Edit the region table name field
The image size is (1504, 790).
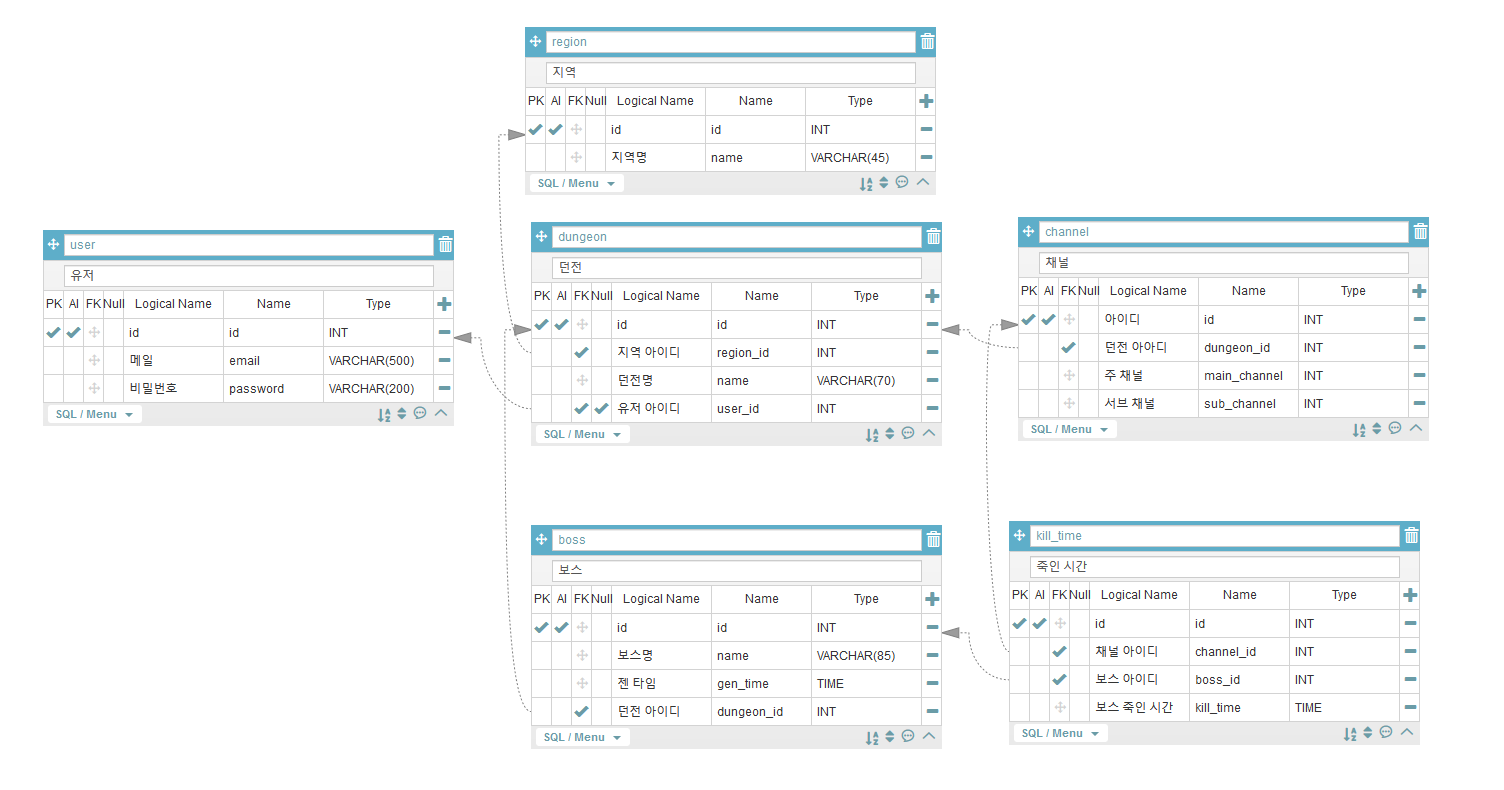[731, 42]
